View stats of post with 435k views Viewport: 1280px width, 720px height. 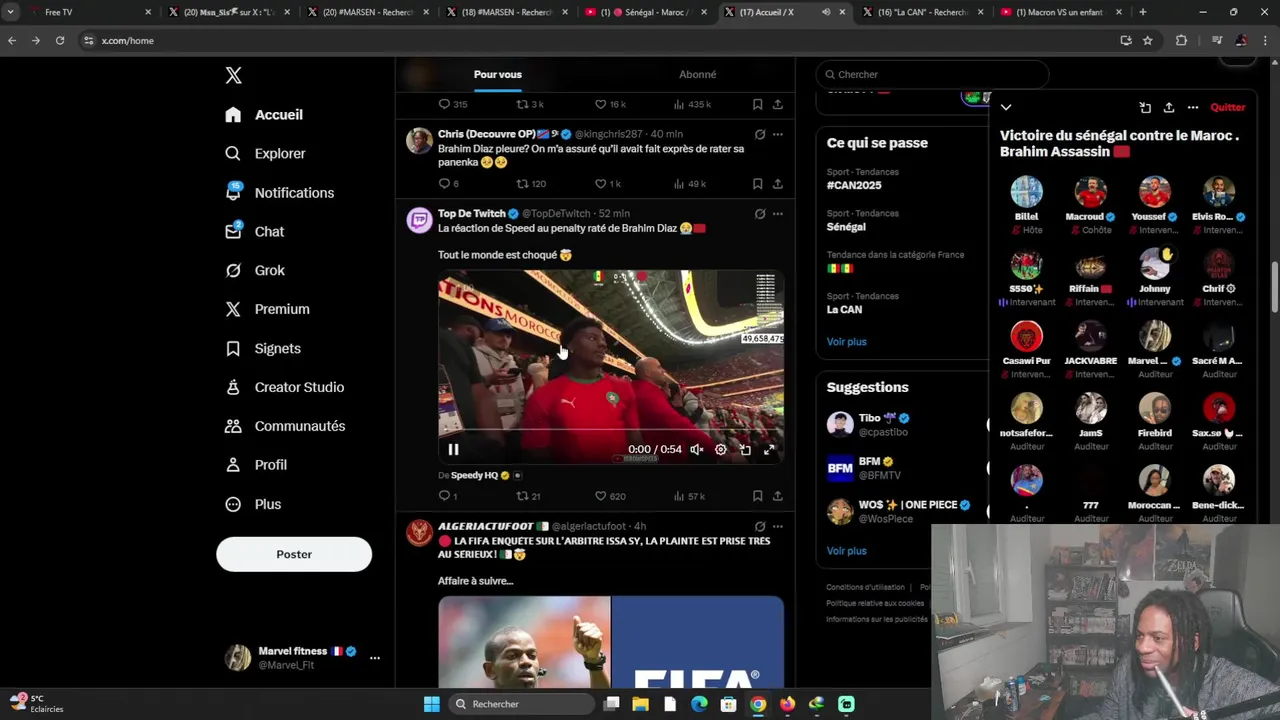[692, 104]
